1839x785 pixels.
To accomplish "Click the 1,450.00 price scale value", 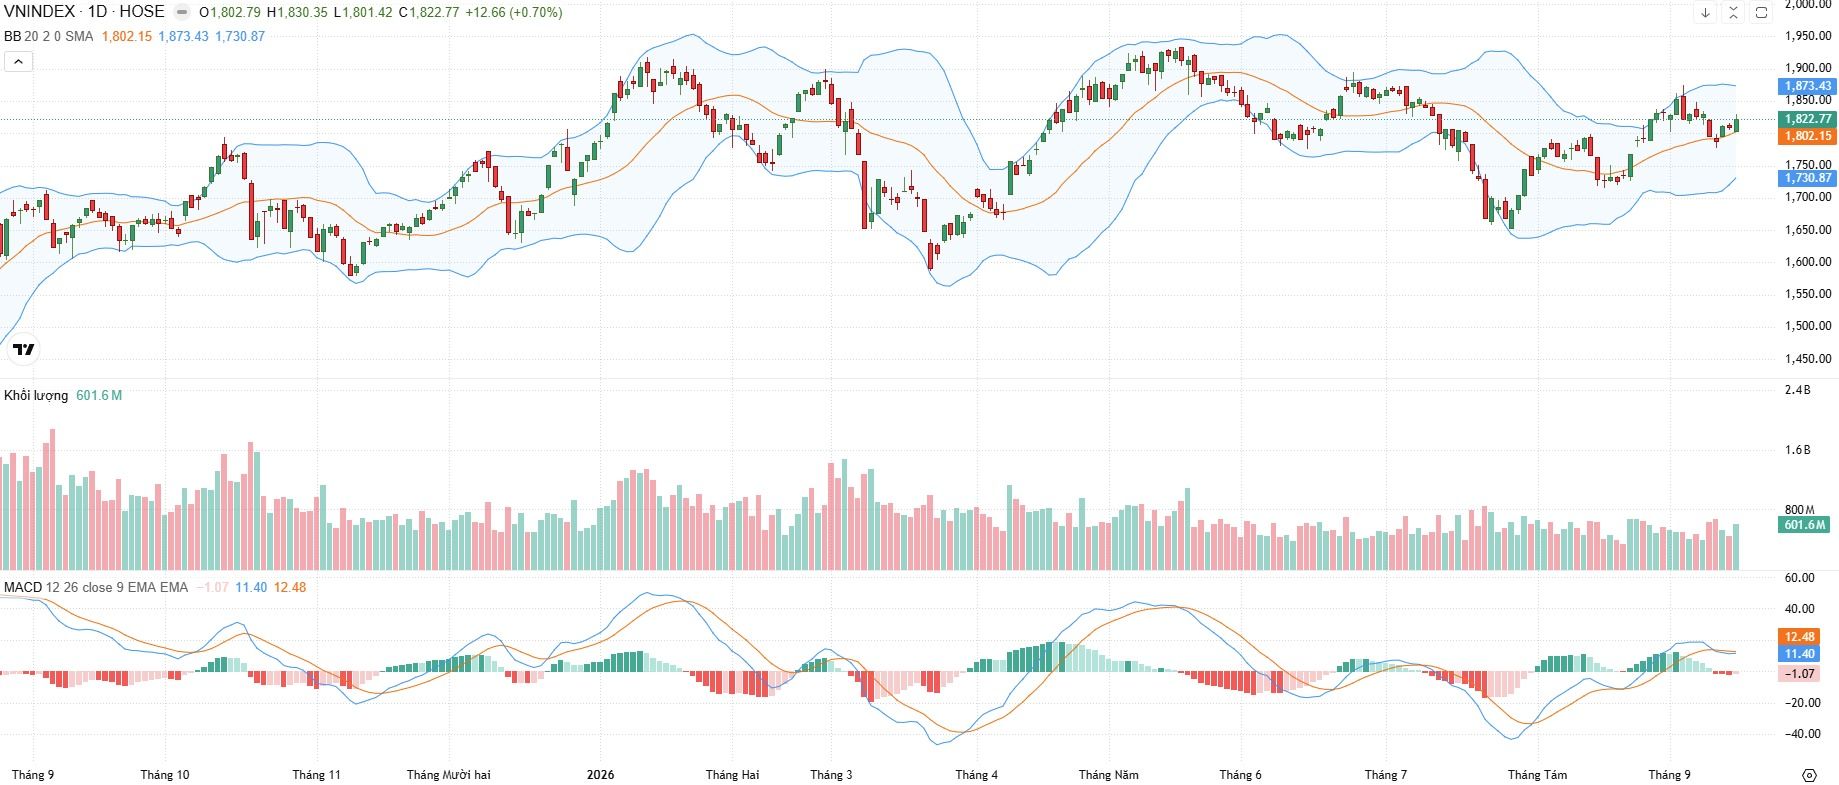I will pos(1808,359).
